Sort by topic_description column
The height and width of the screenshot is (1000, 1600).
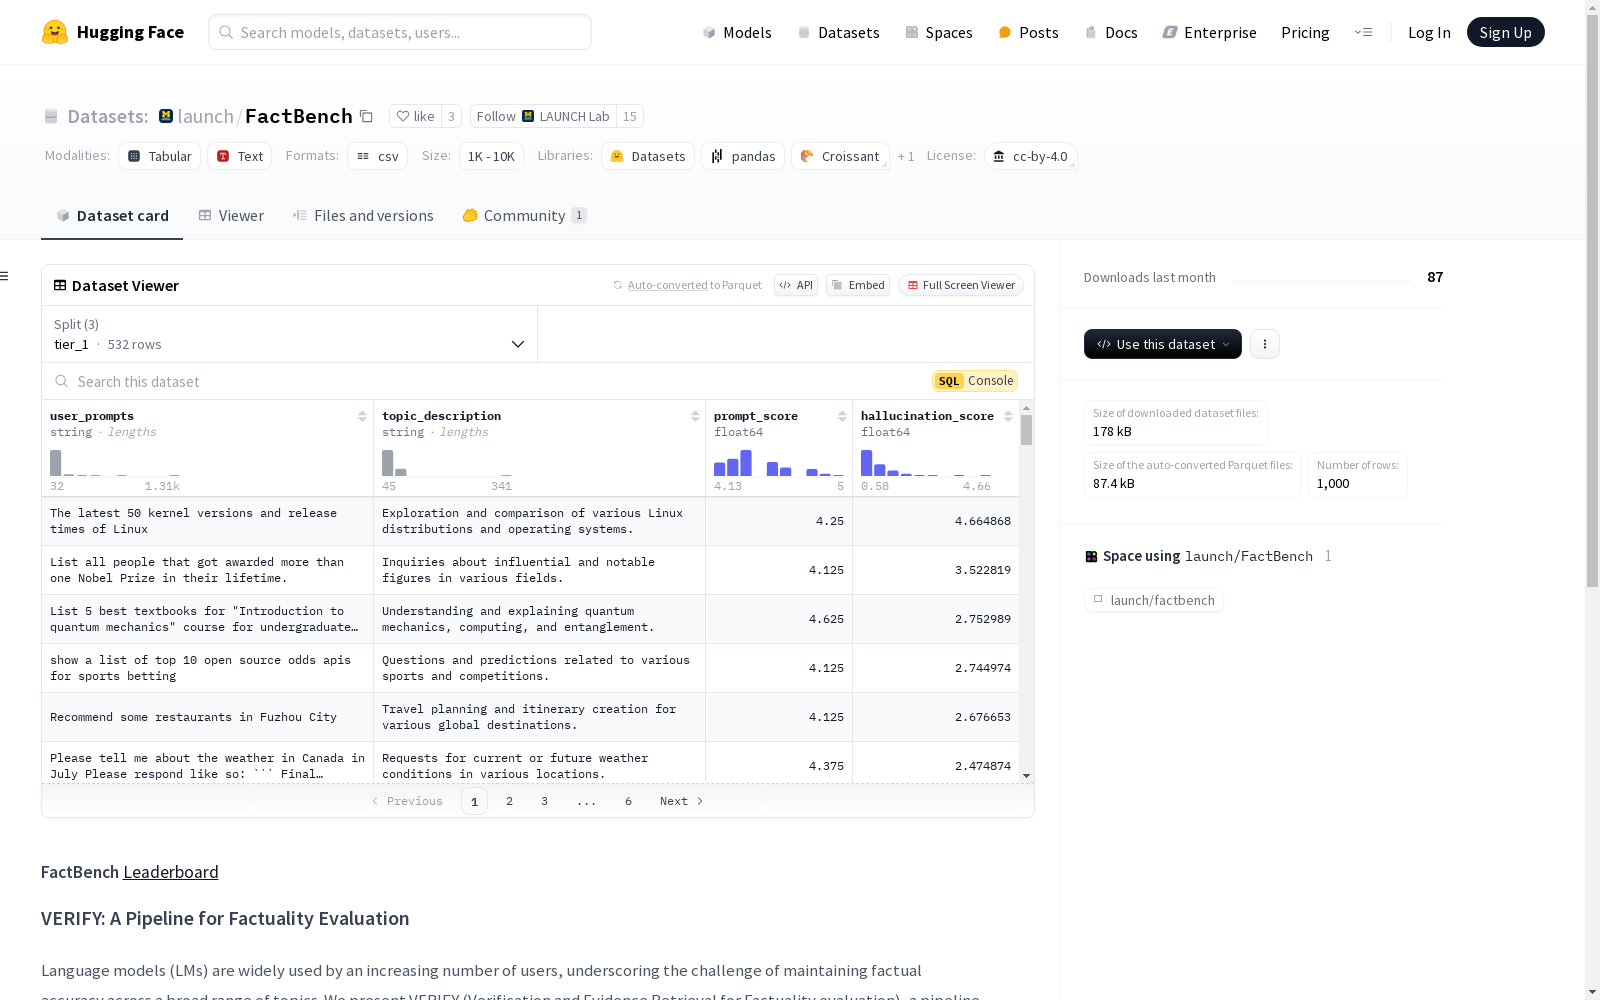pyautogui.click(x=695, y=416)
